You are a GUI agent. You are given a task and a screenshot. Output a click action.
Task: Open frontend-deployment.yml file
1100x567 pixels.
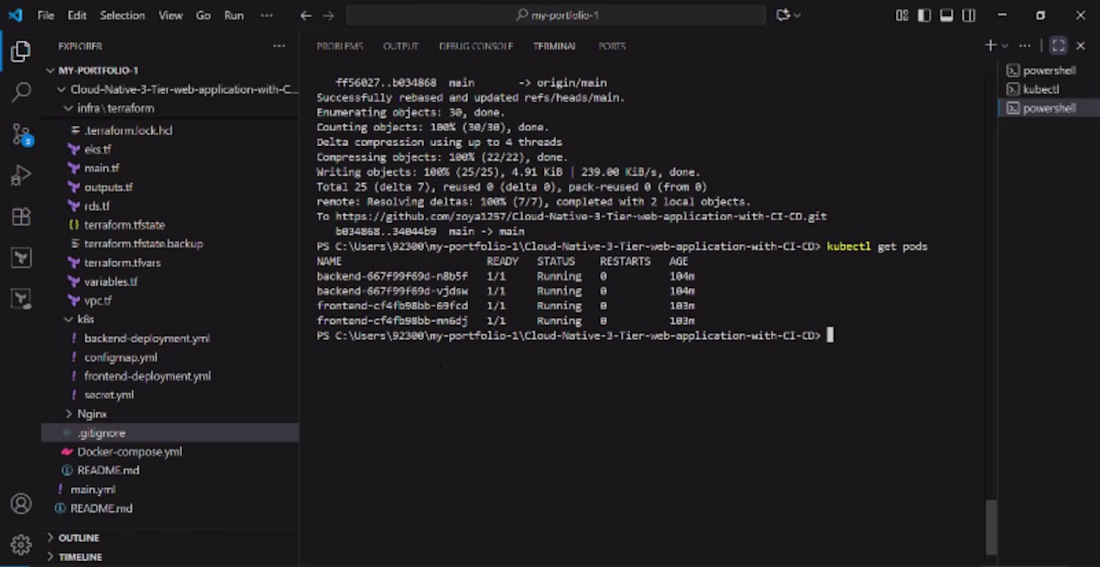(147, 376)
